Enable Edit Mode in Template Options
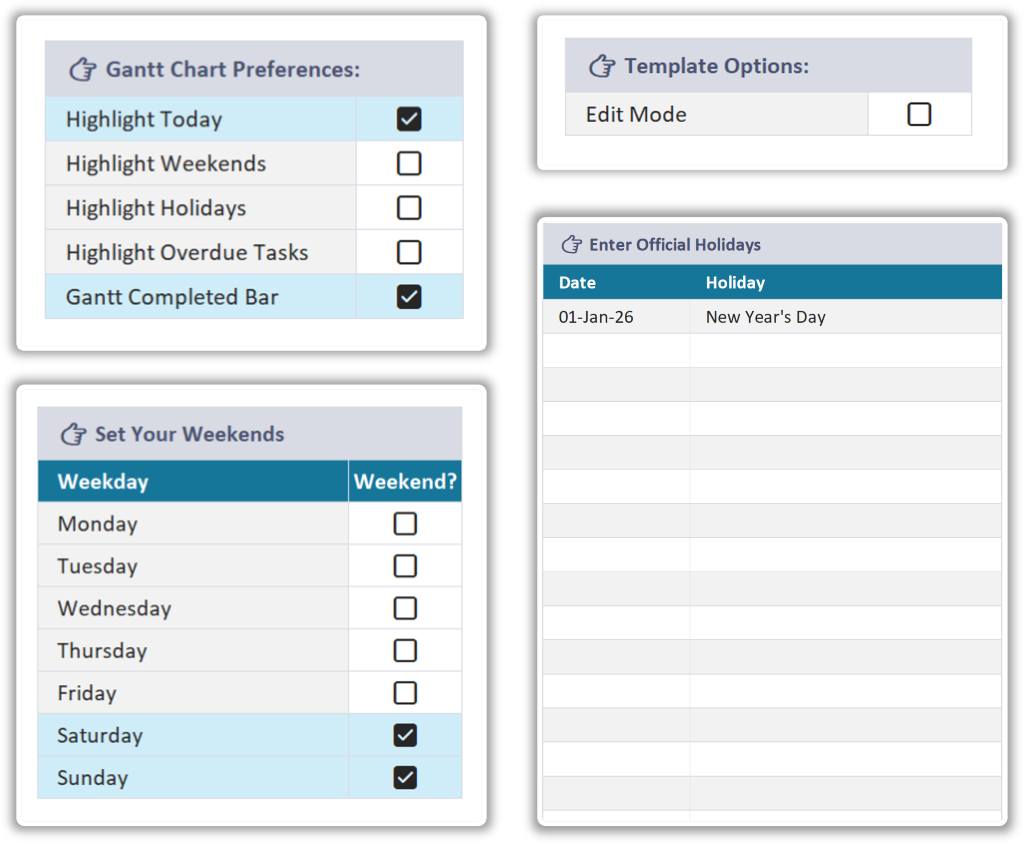This screenshot has width=1024, height=844. pyautogui.click(x=918, y=114)
